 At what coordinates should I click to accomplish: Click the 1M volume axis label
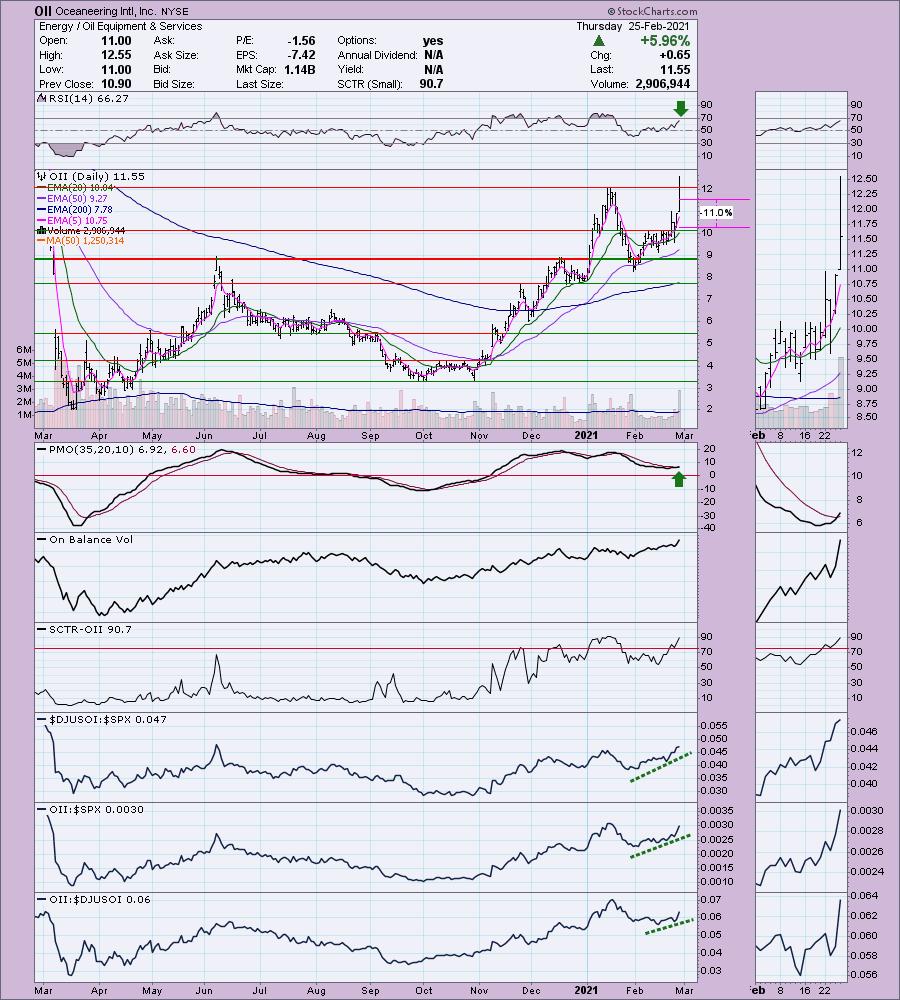(x=24, y=415)
